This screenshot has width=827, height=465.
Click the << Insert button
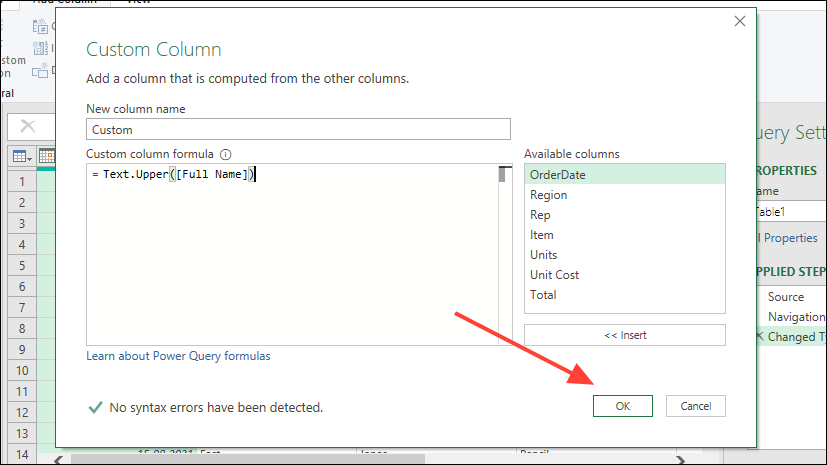[x=624, y=335]
